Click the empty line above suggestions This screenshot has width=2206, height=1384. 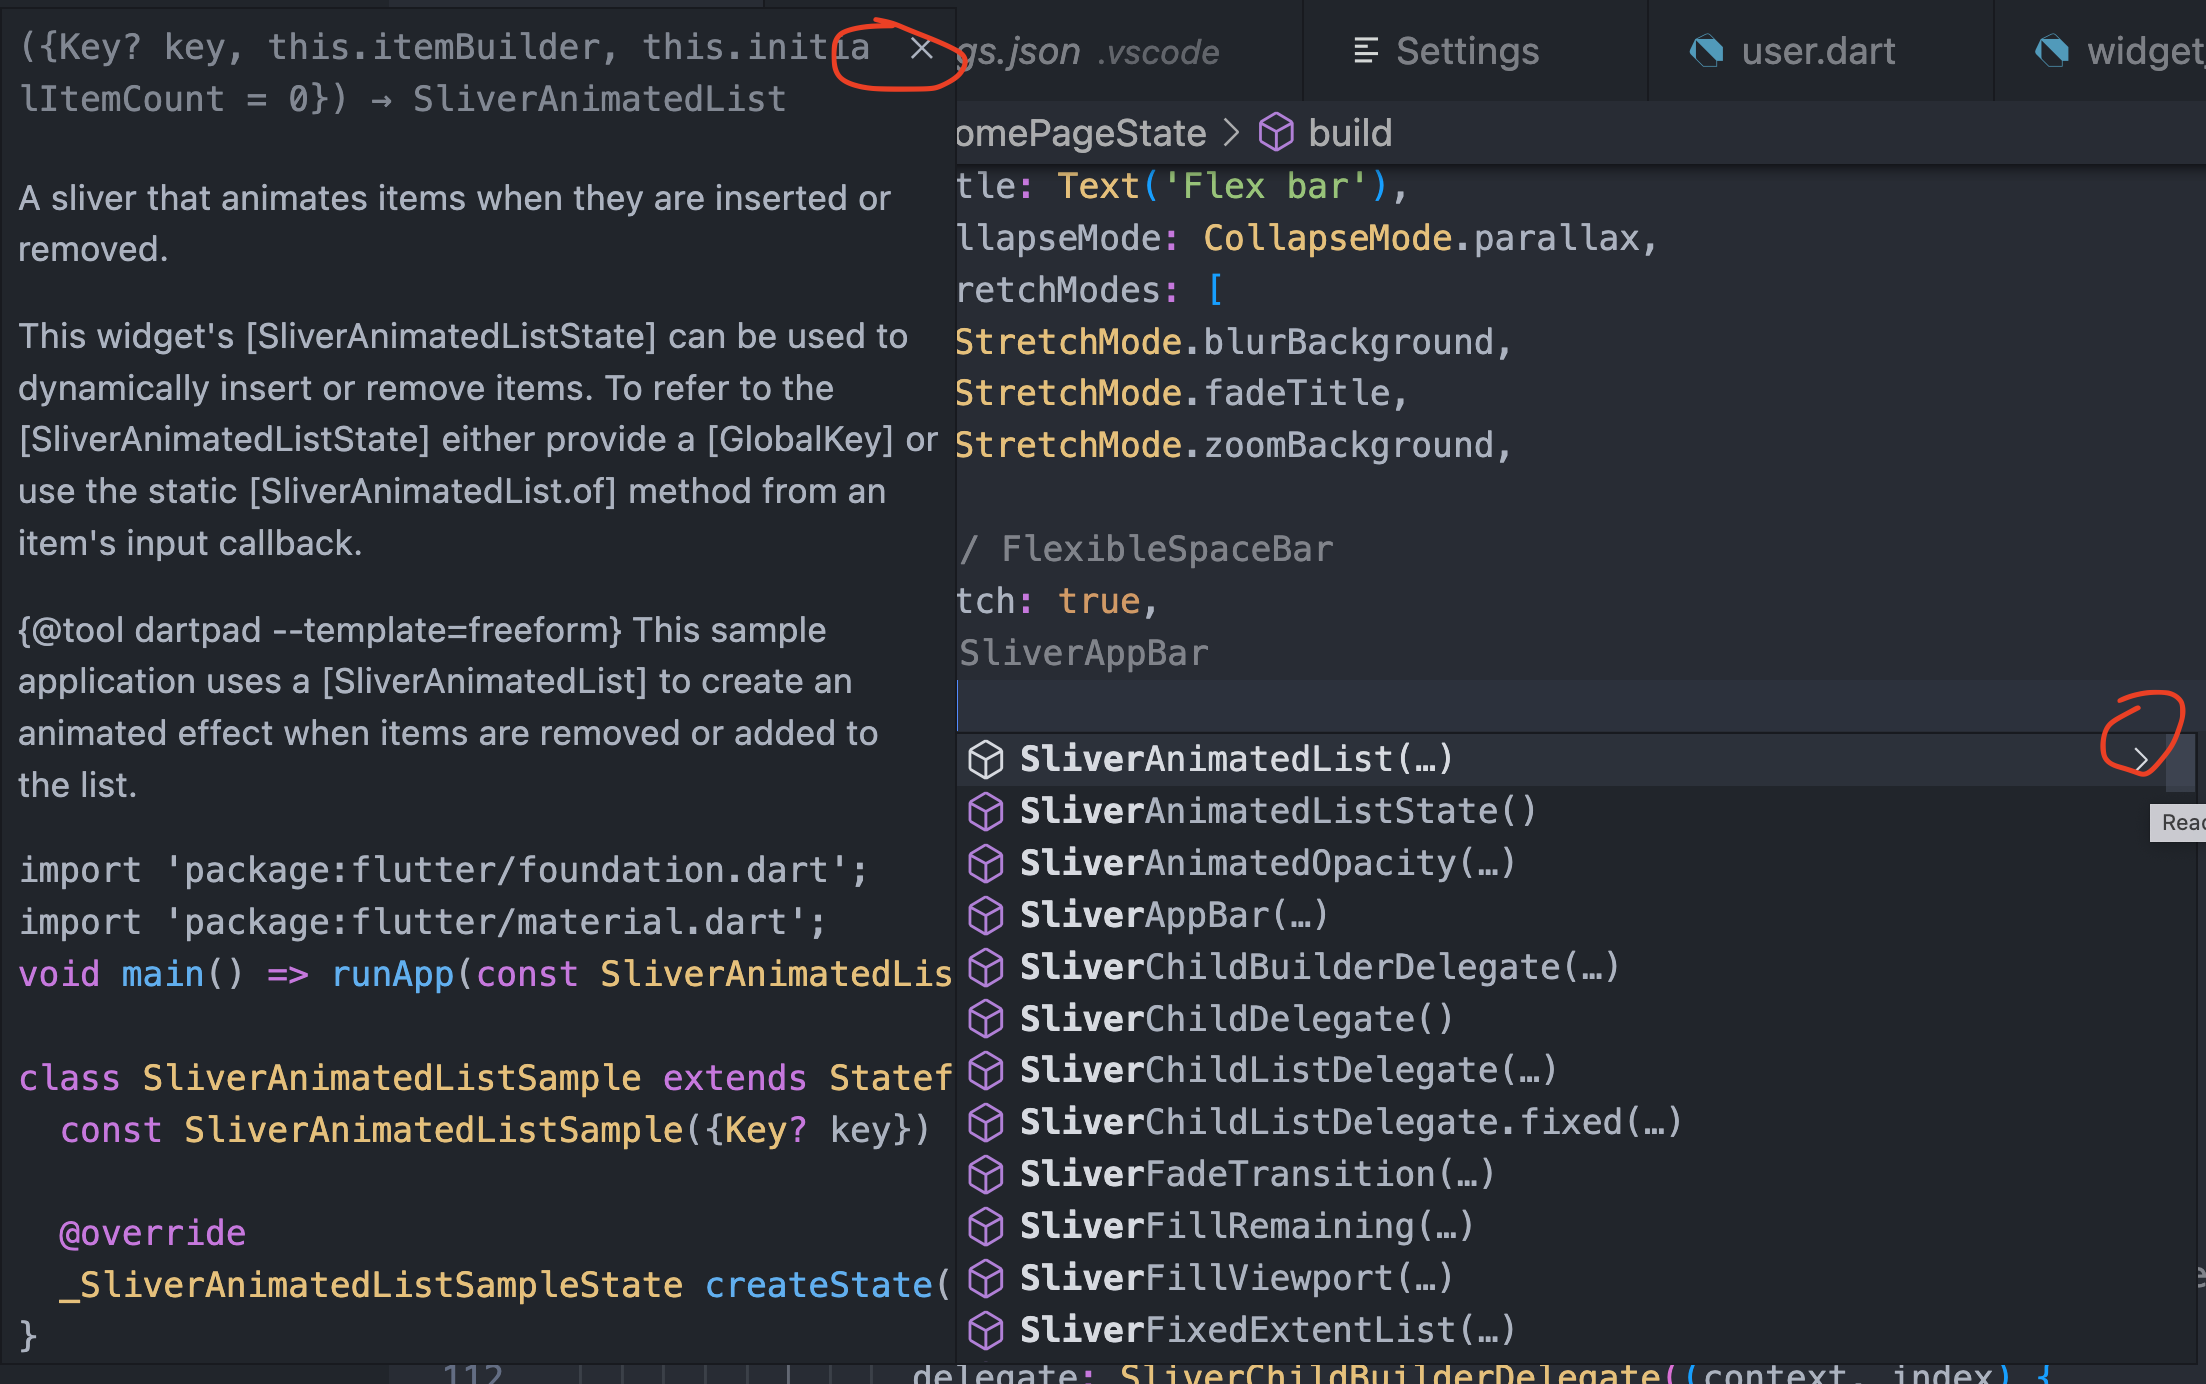point(1580,707)
